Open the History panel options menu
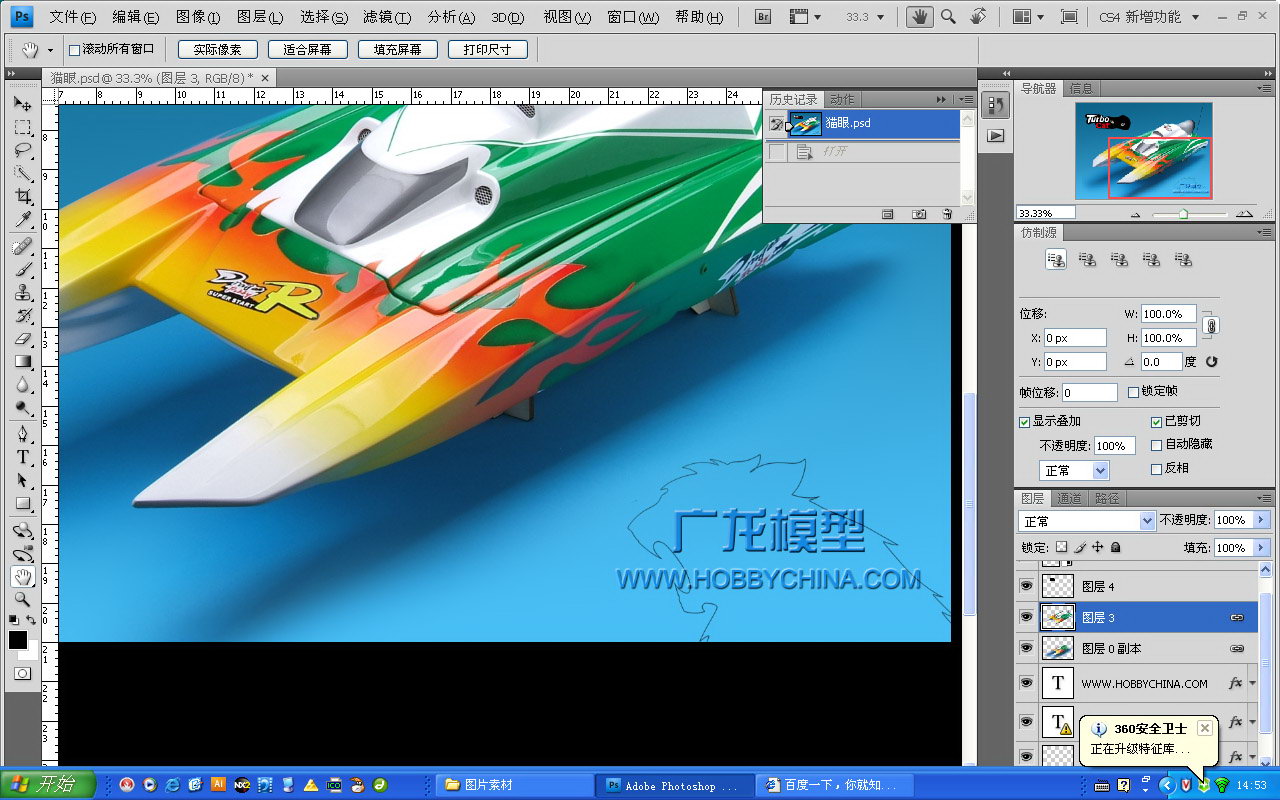The height and width of the screenshot is (800, 1280). point(966,99)
